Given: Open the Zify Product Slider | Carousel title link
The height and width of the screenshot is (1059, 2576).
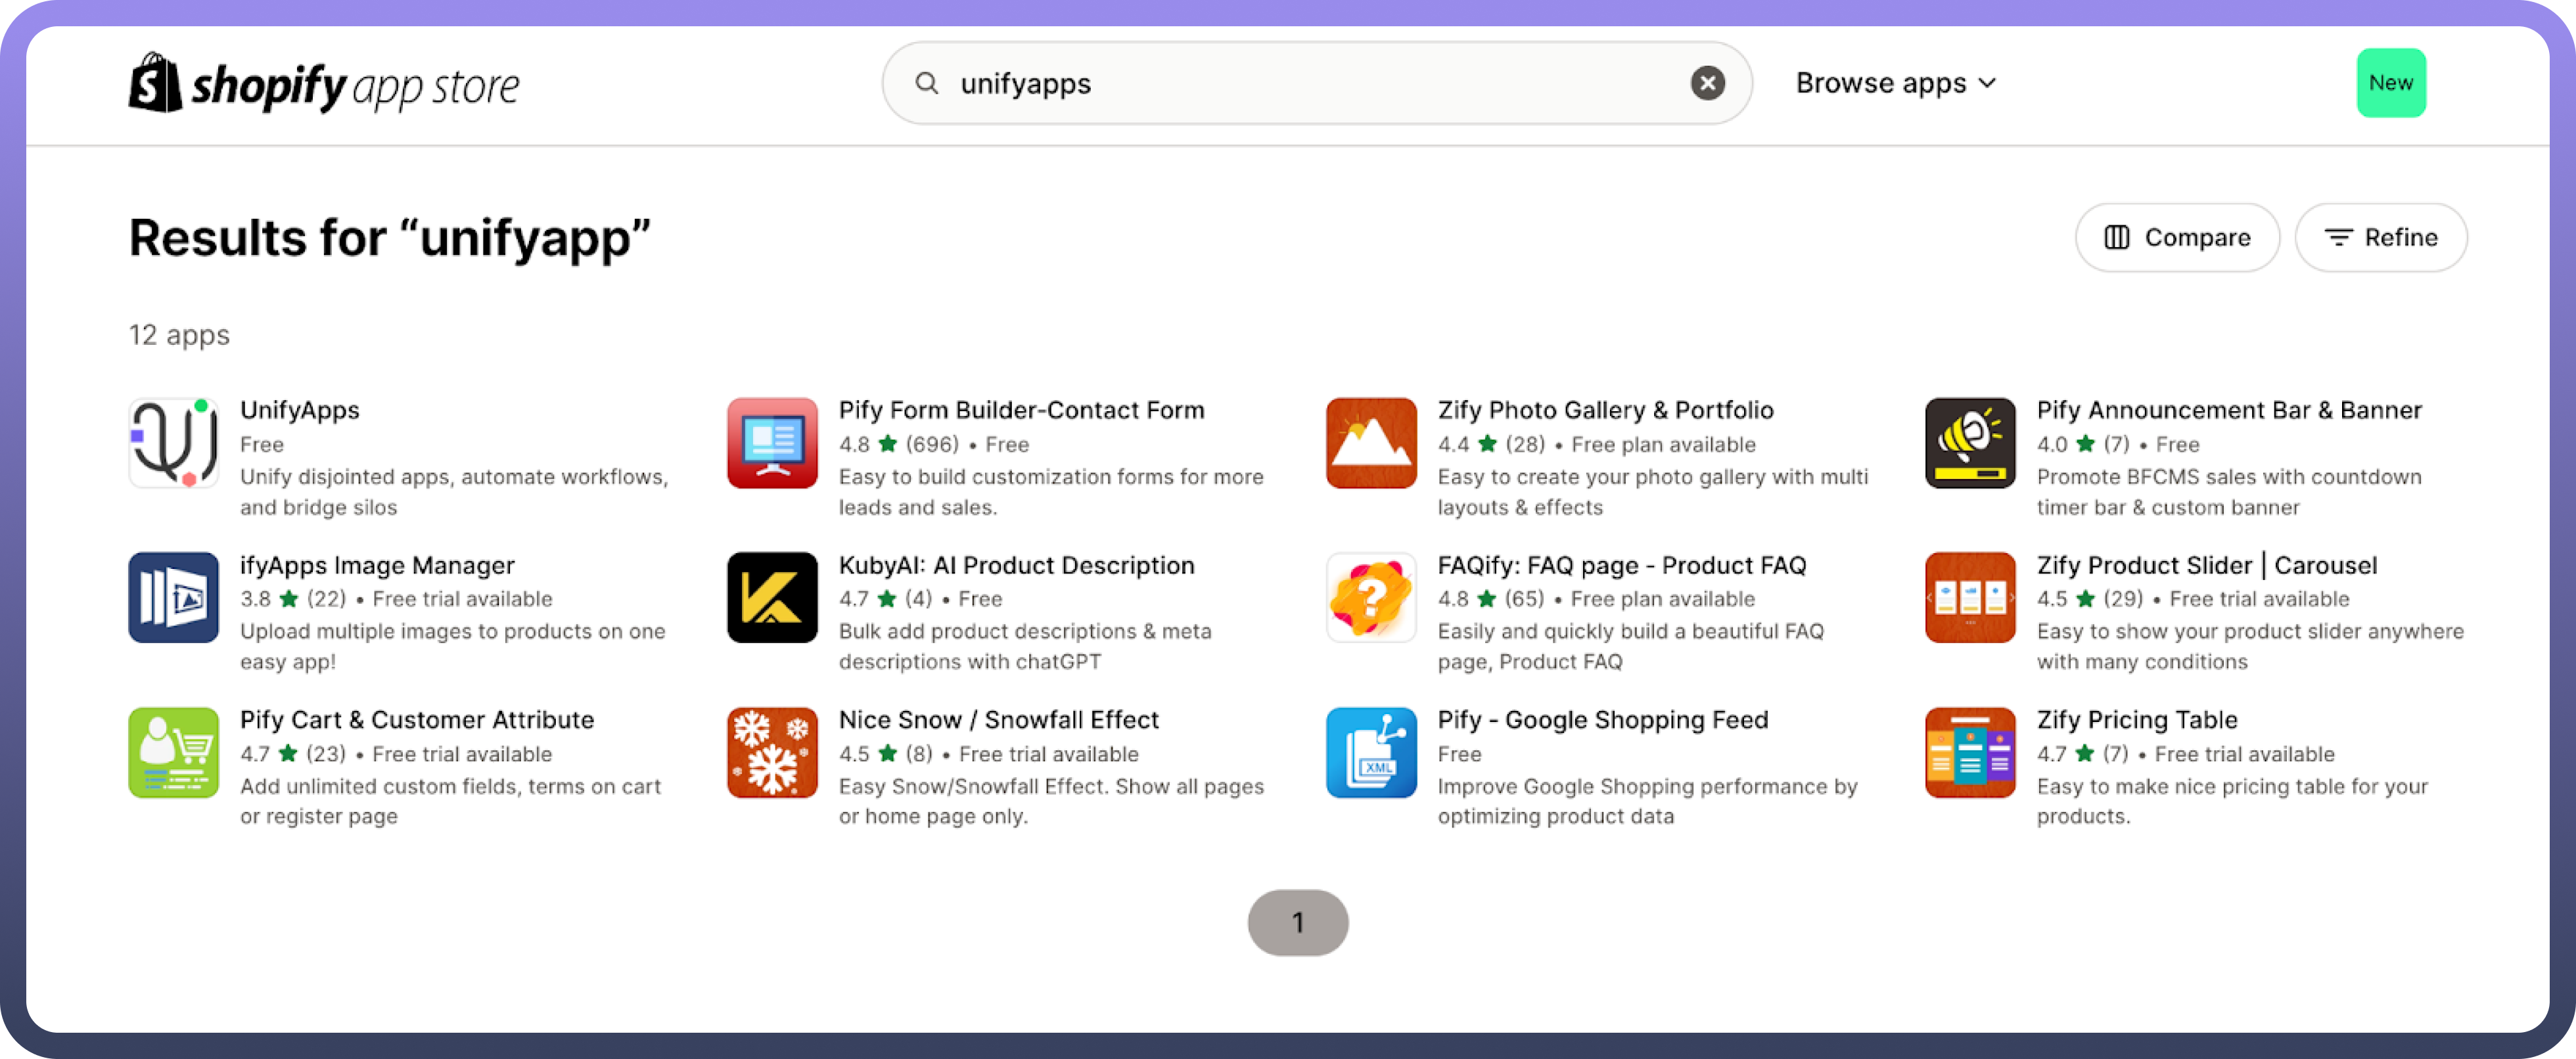Looking at the screenshot, I should 2206,565.
